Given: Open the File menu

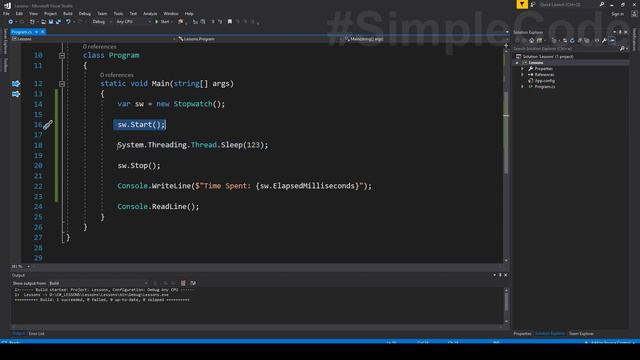Looking at the screenshot, I should [x=6, y=13].
